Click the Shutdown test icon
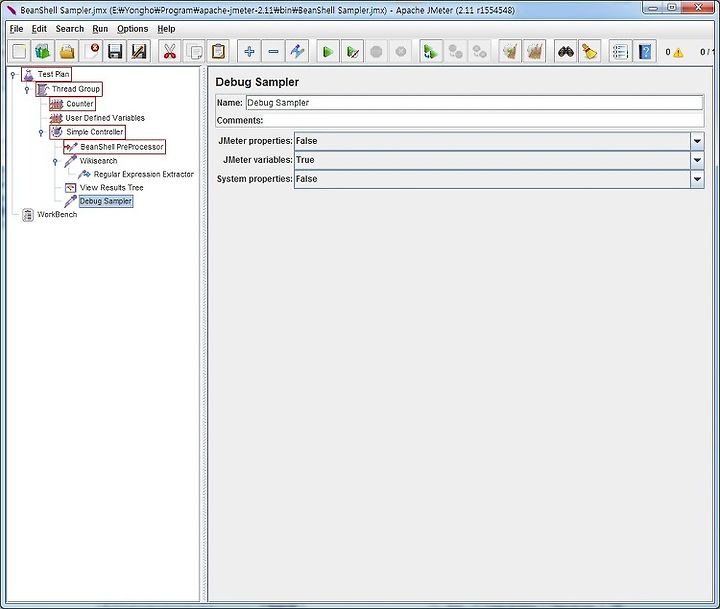The image size is (720, 609). point(400,51)
